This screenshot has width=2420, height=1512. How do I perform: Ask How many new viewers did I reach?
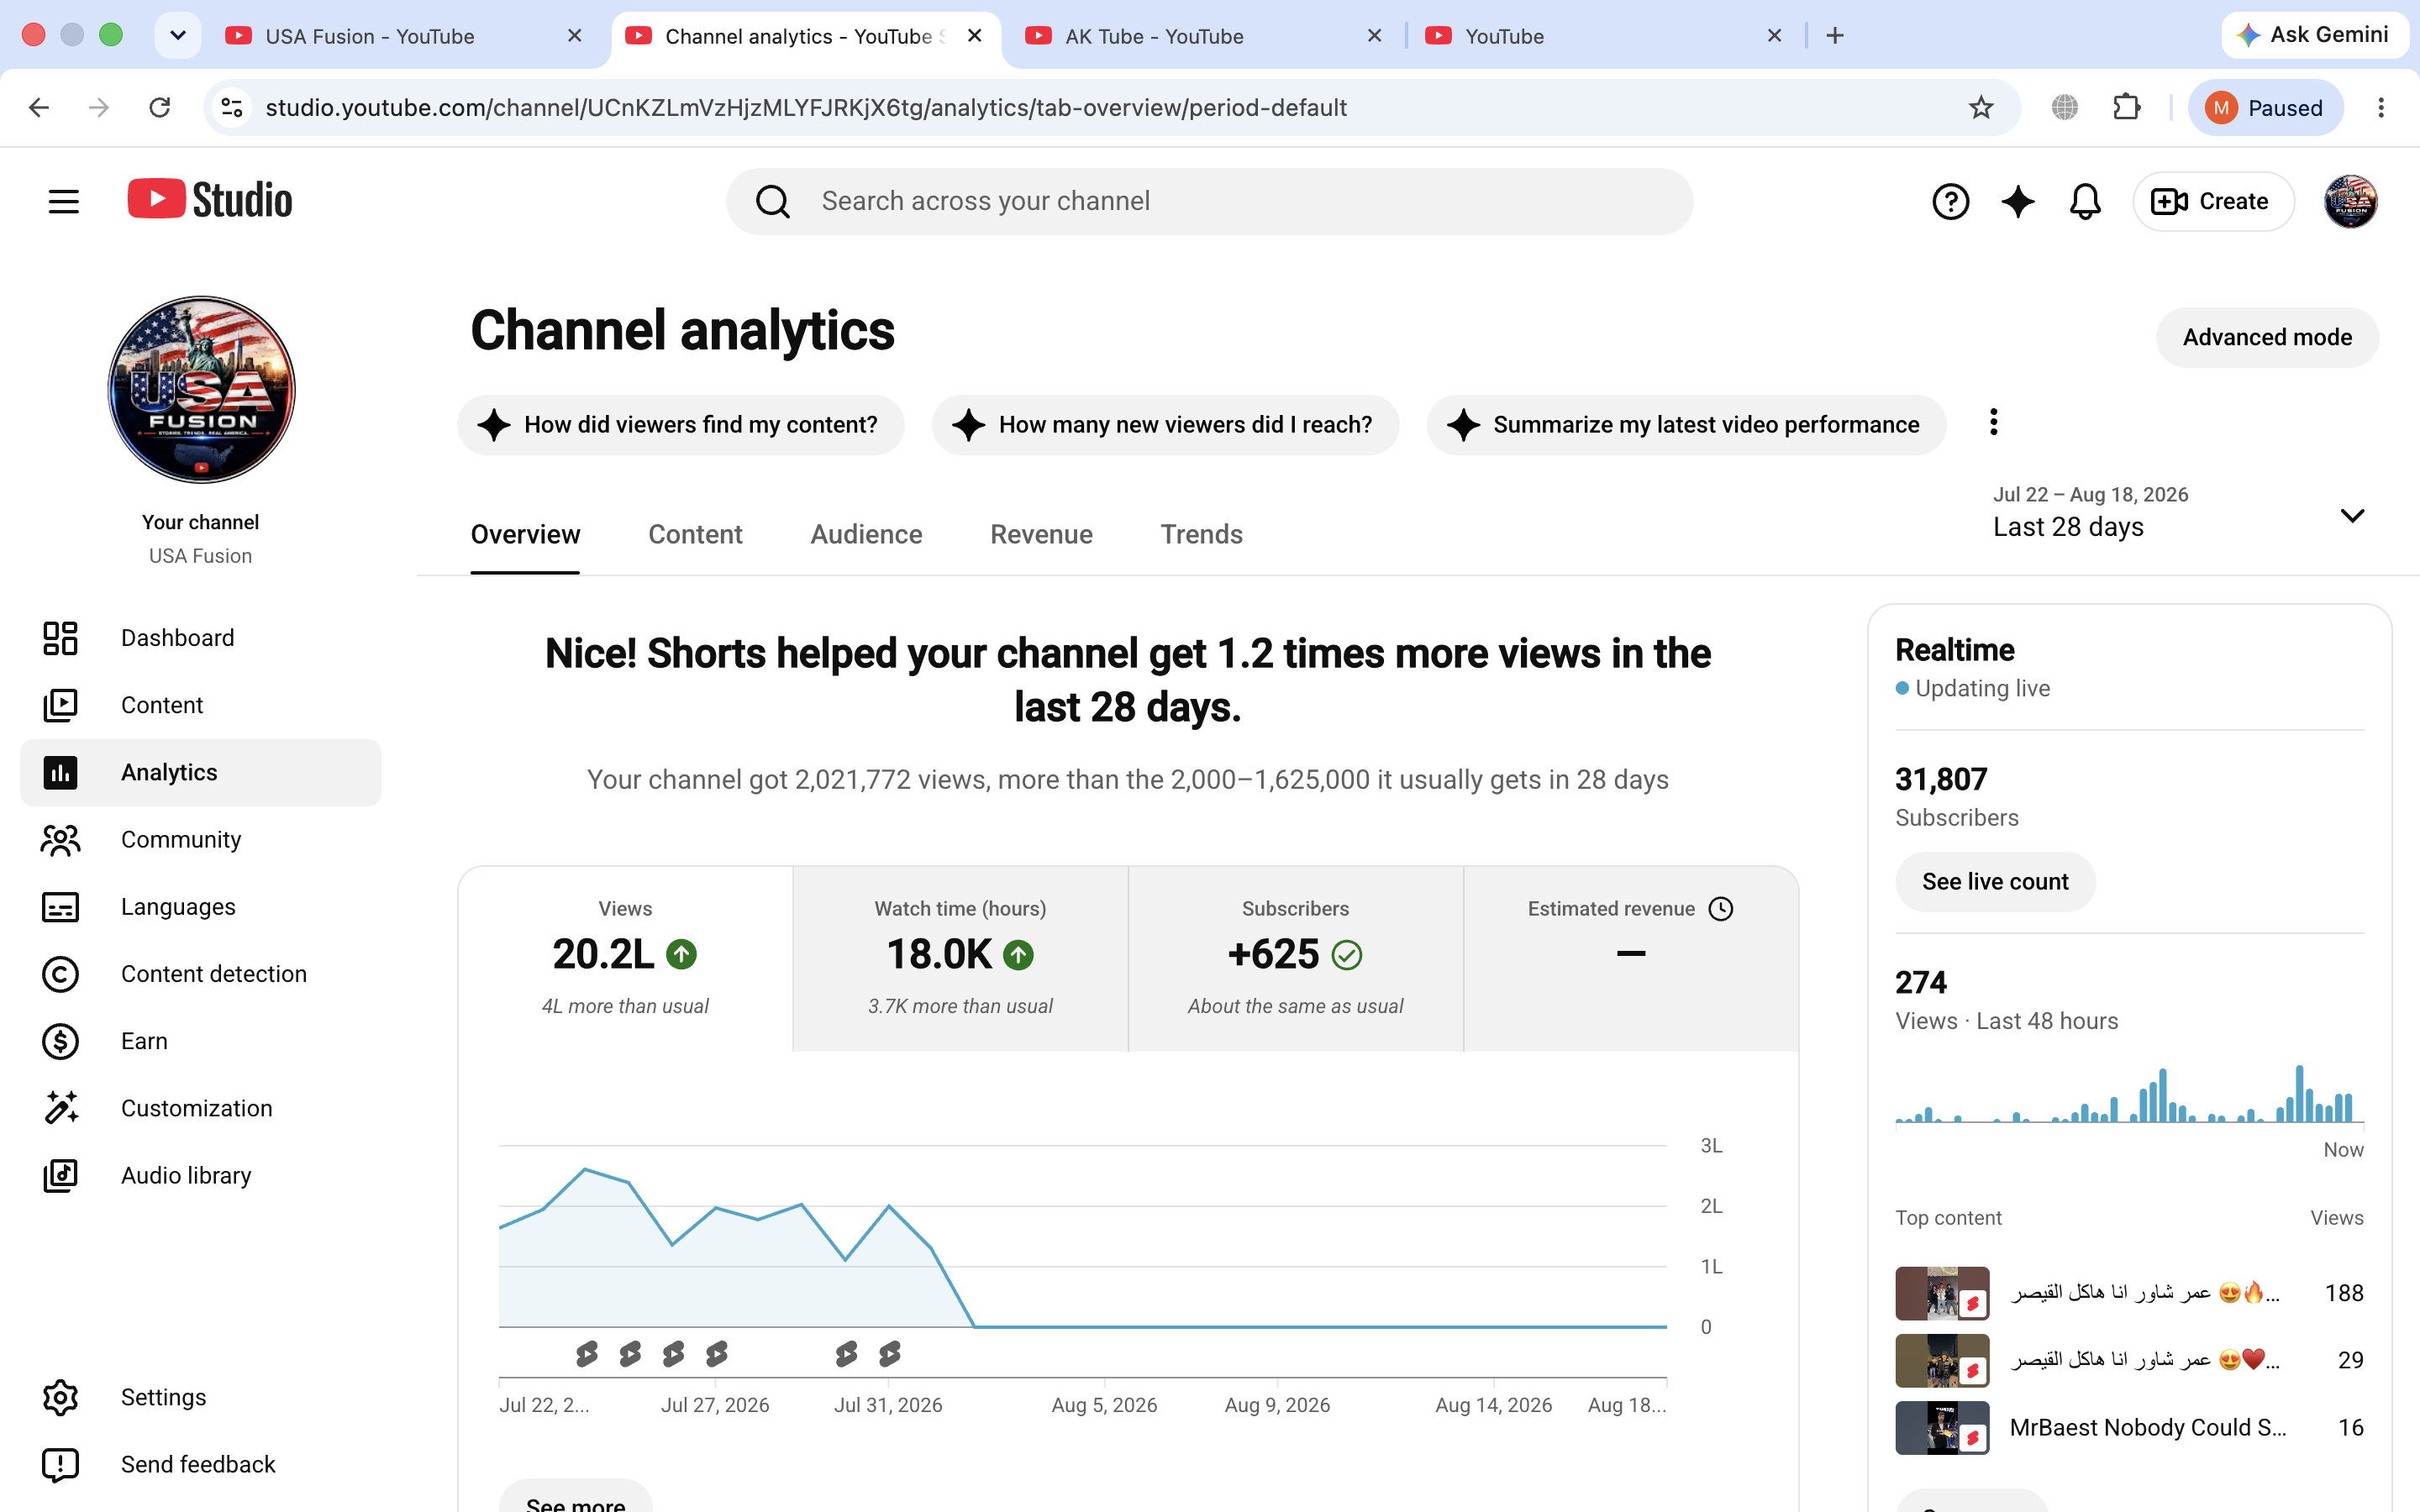point(1165,425)
